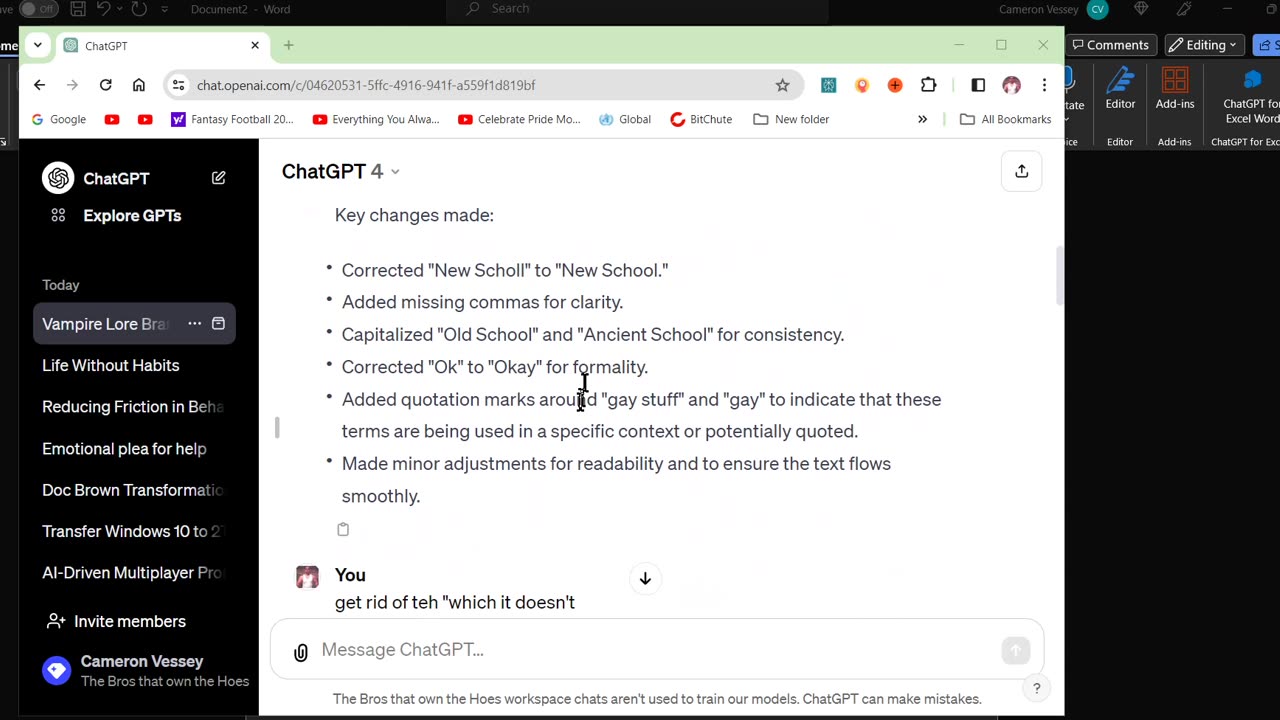This screenshot has width=1280, height=720.
Task: Expand the ChatGPT 4 model dropdown
Action: 341,171
